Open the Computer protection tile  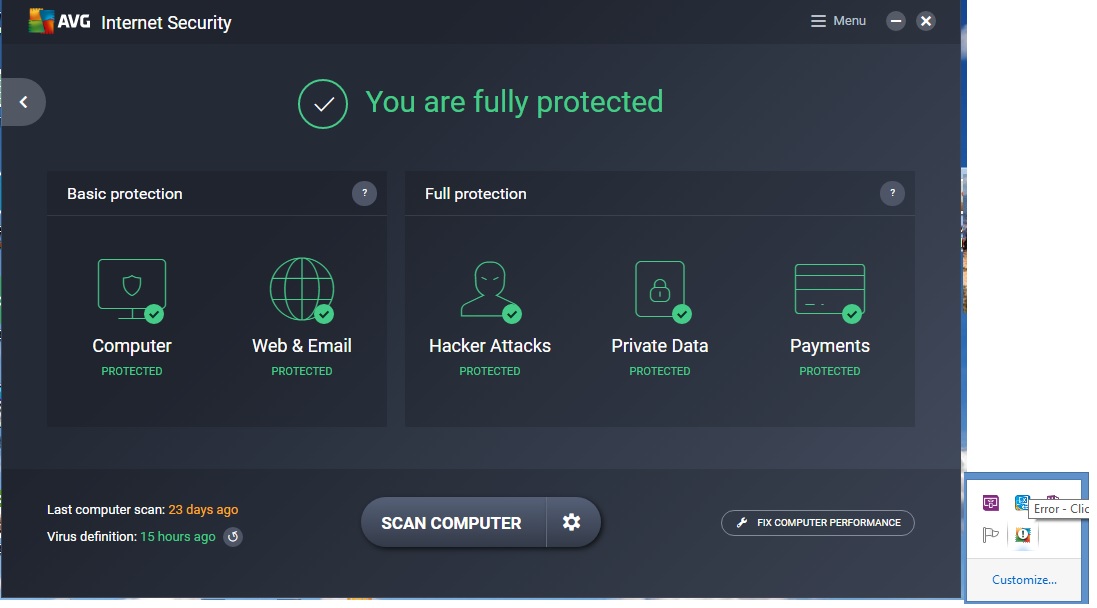[132, 318]
